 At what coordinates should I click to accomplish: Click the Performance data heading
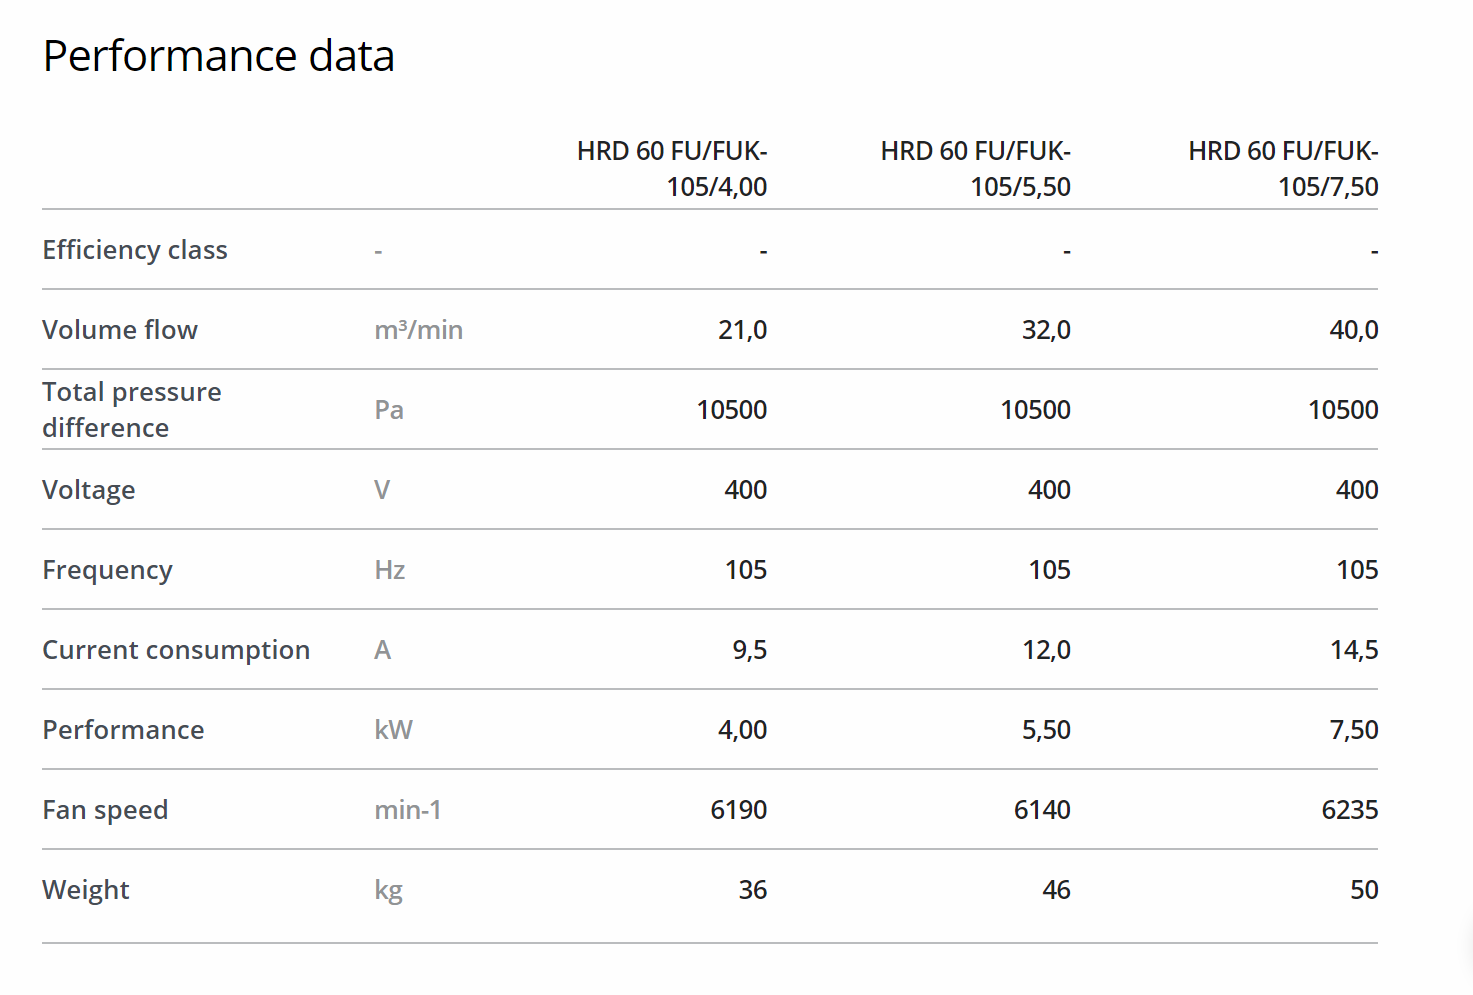click(x=218, y=56)
